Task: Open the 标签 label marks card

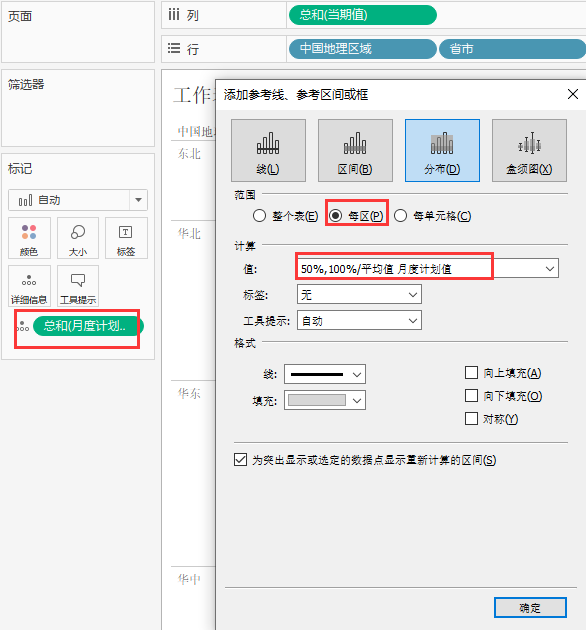Action: point(126,238)
